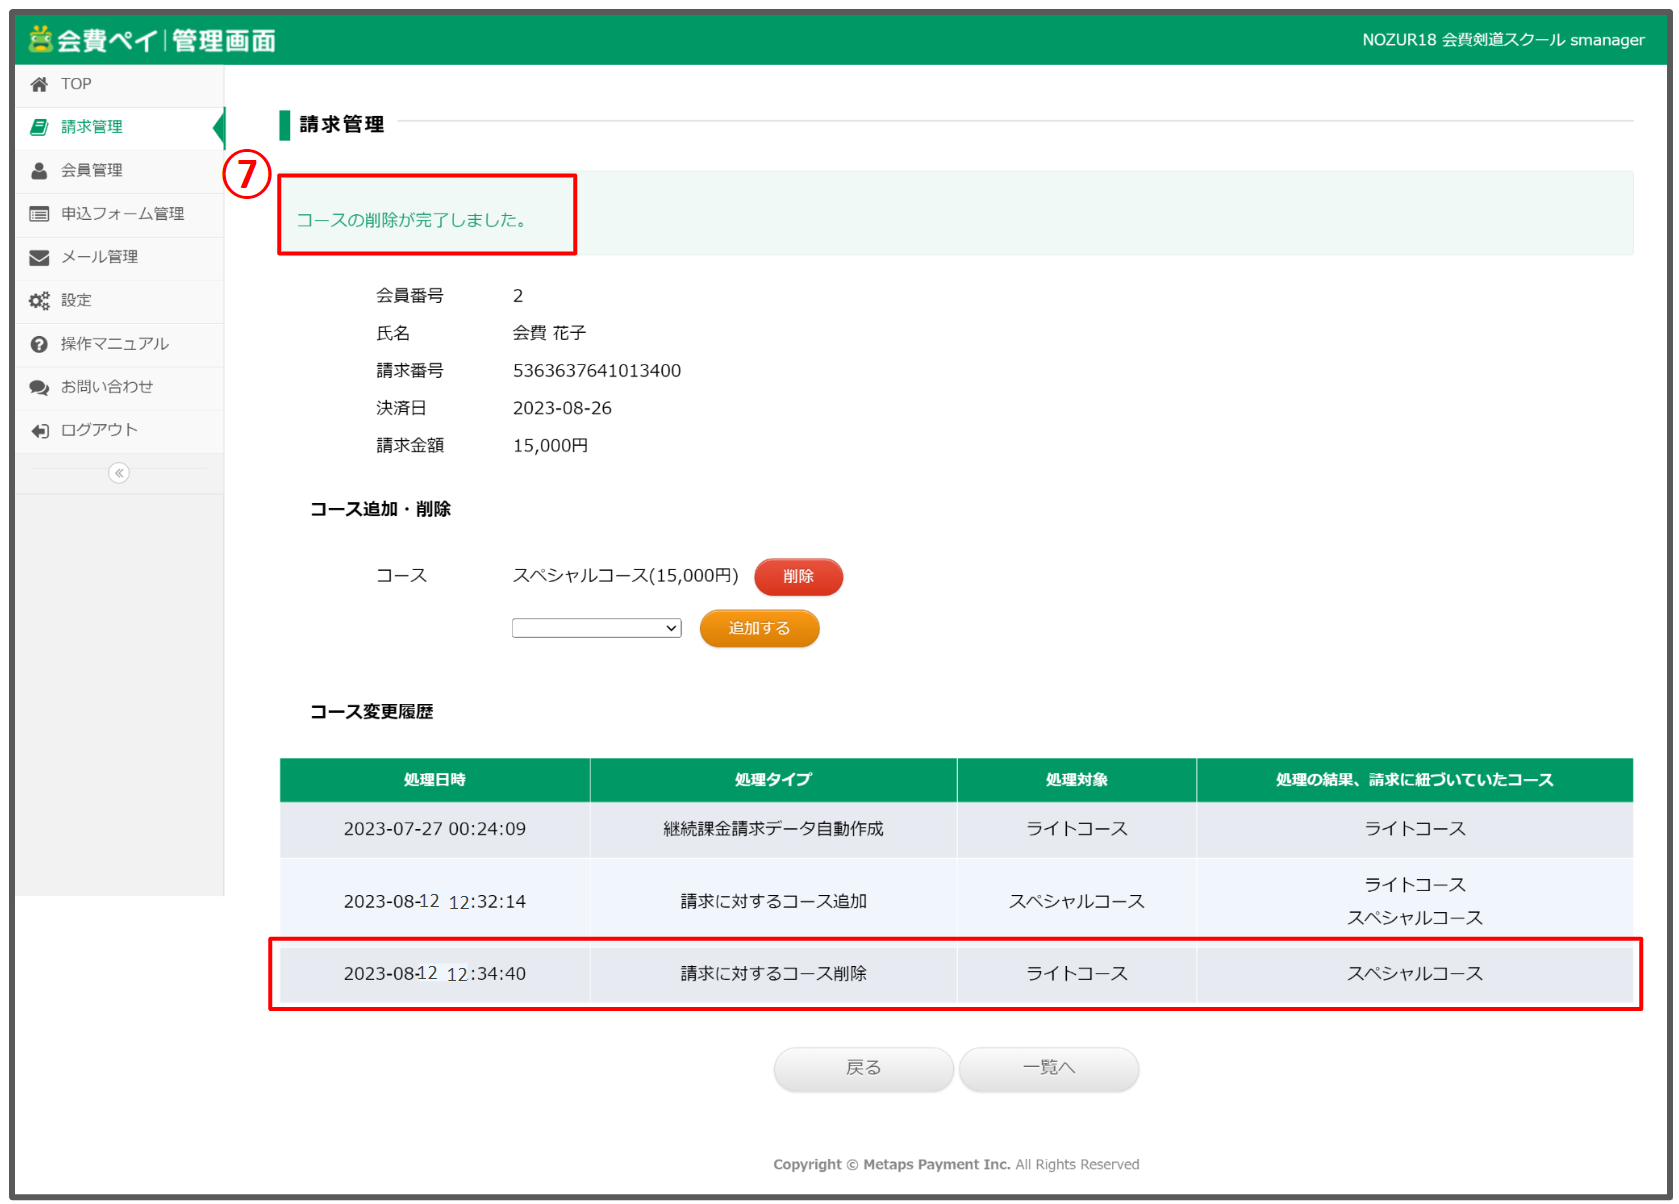Open the course selection dropdown
Screen dimensions: 1679x1204
(596, 628)
